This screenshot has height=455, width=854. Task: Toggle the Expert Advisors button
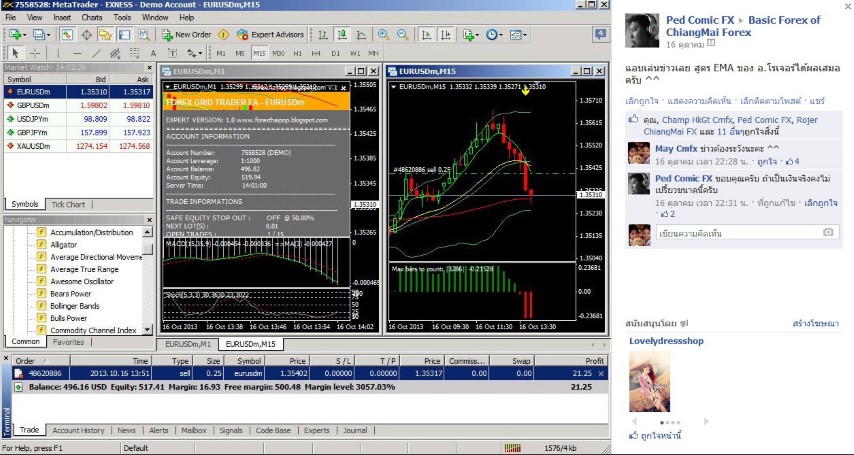(270, 34)
